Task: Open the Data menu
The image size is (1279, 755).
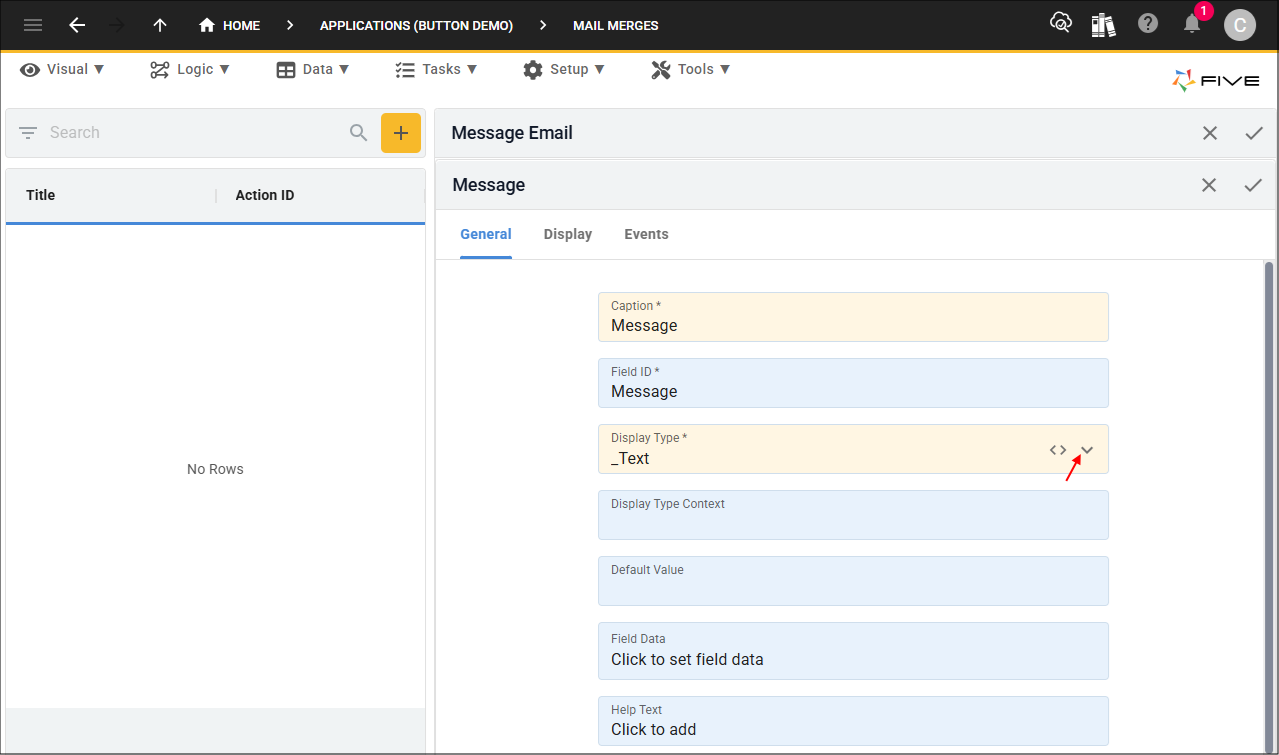Action: point(313,69)
